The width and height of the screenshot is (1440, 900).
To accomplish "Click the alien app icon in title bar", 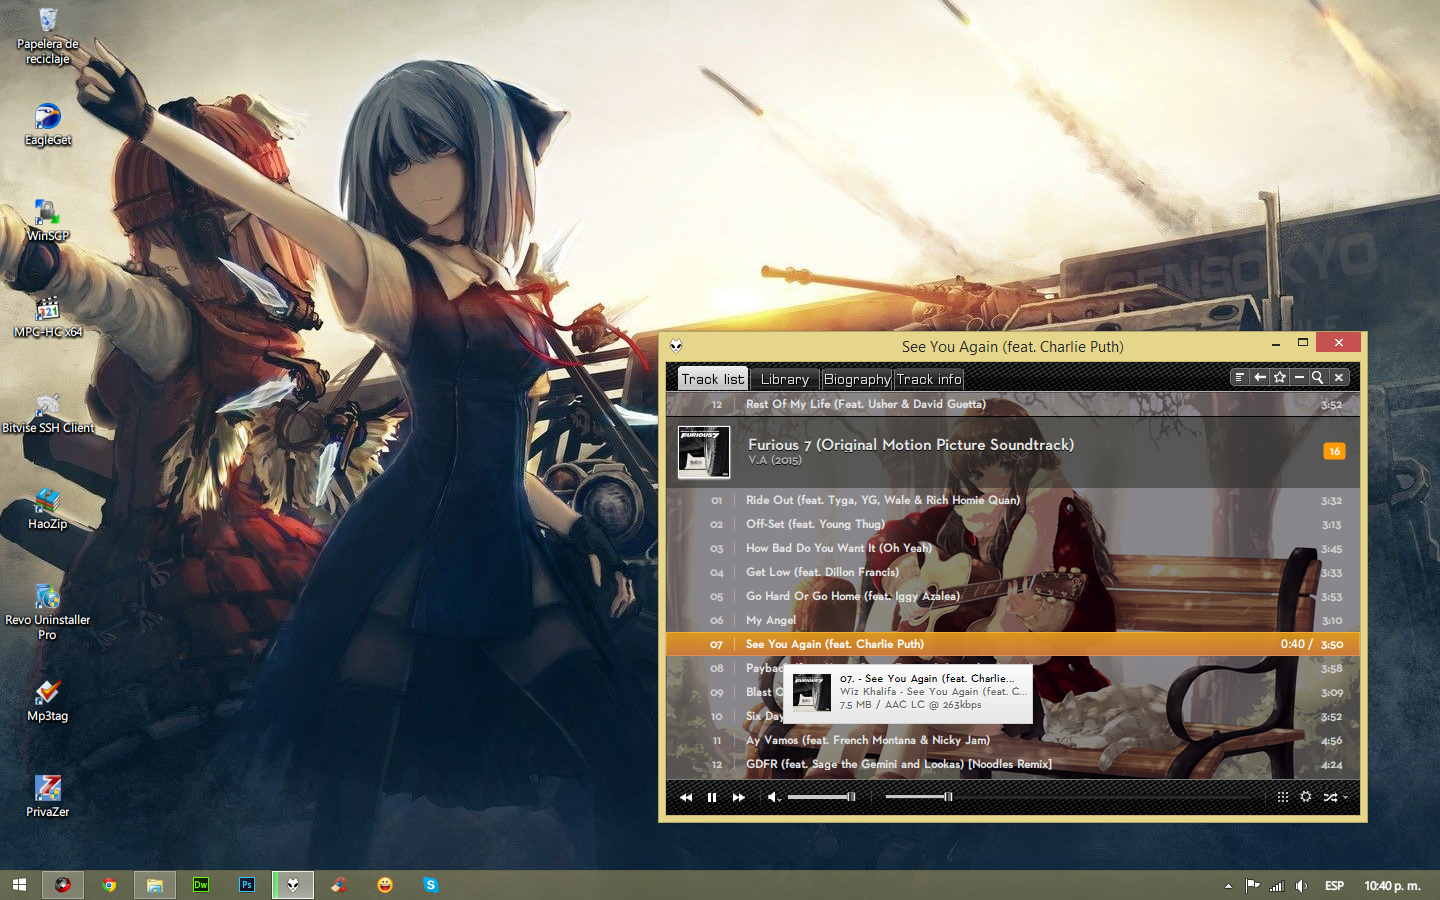I will point(676,346).
